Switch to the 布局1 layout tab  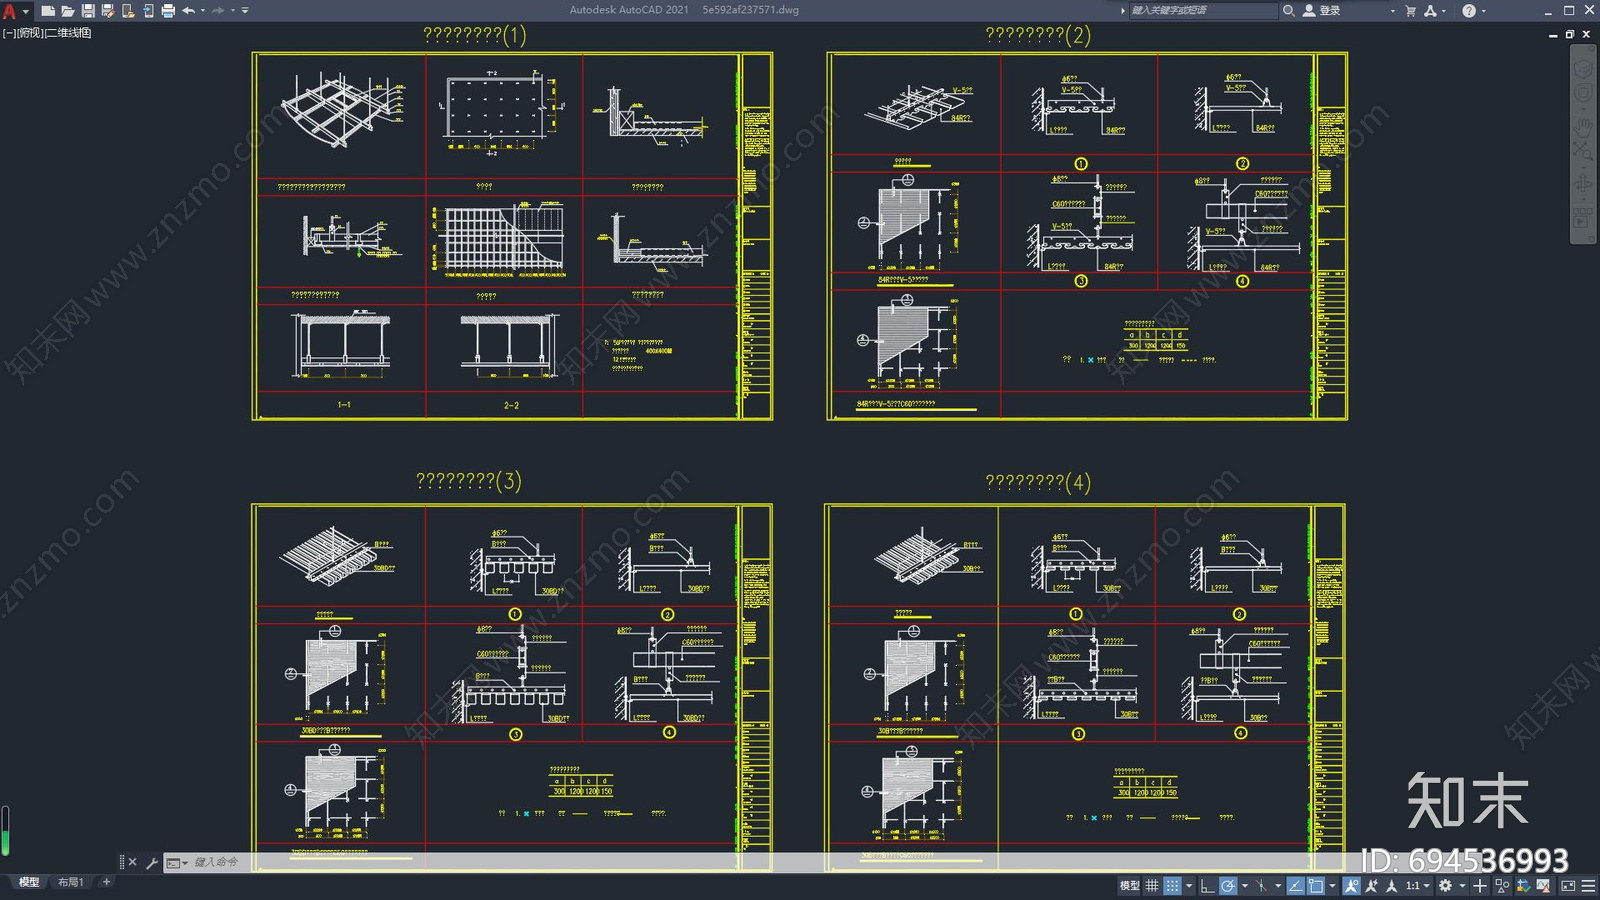pos(70,882)
